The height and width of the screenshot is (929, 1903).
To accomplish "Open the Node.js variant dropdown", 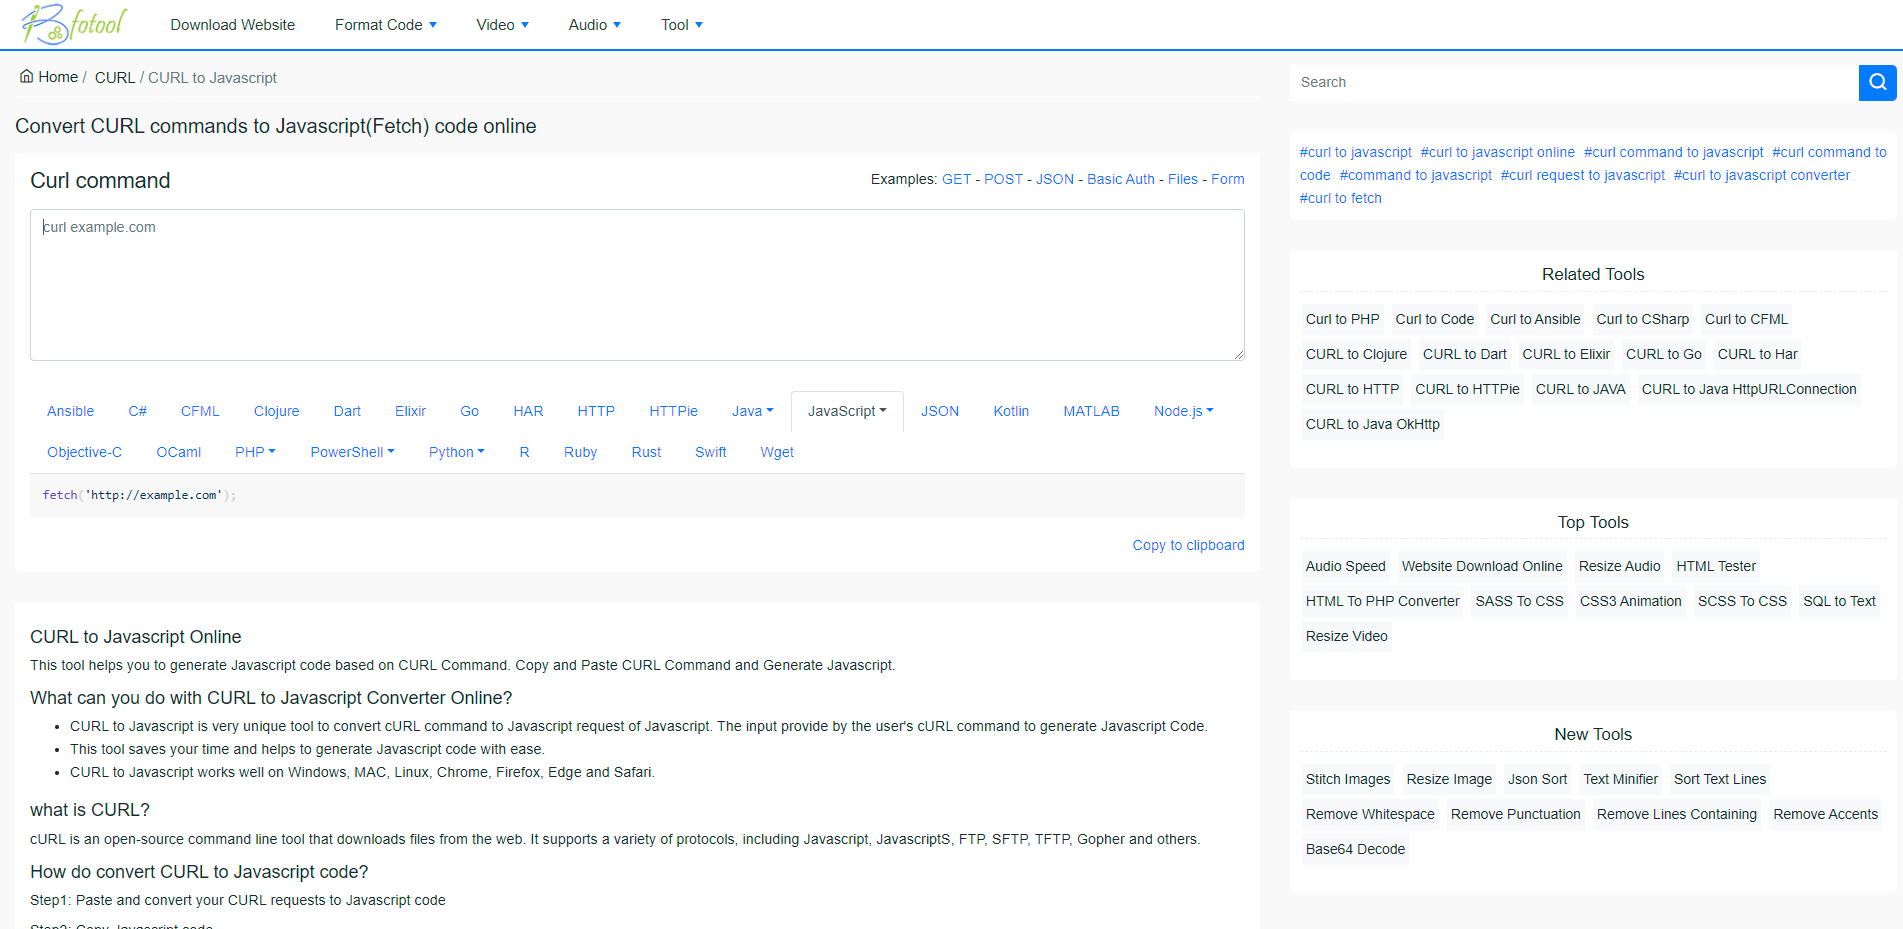I will tap(1183, 411).
